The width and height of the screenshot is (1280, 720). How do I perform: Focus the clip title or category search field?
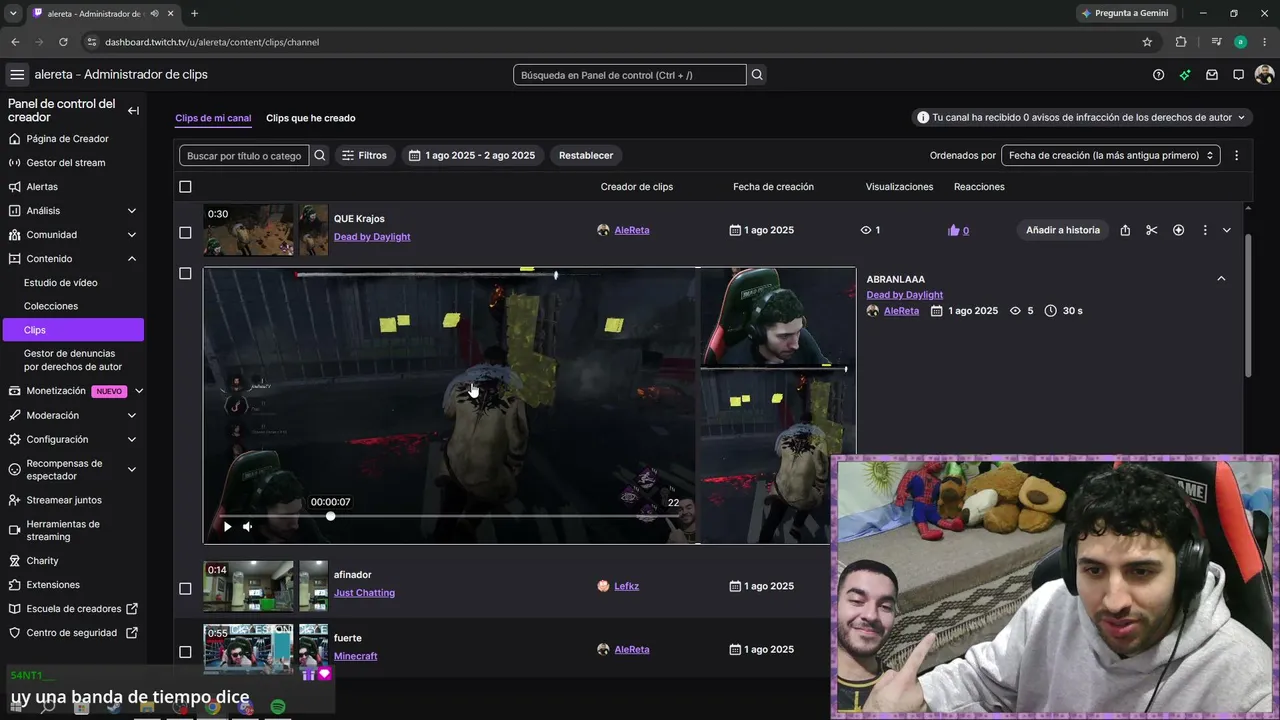(244, 155)
